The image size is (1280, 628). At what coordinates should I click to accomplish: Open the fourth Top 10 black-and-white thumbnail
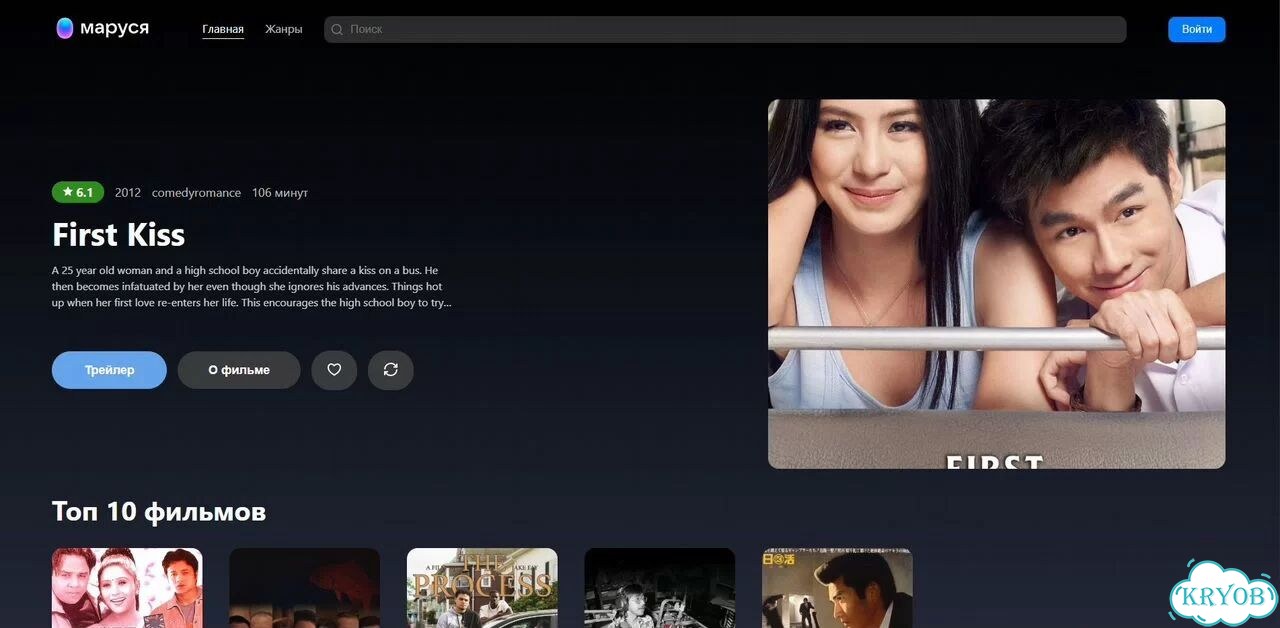(659, 588)
